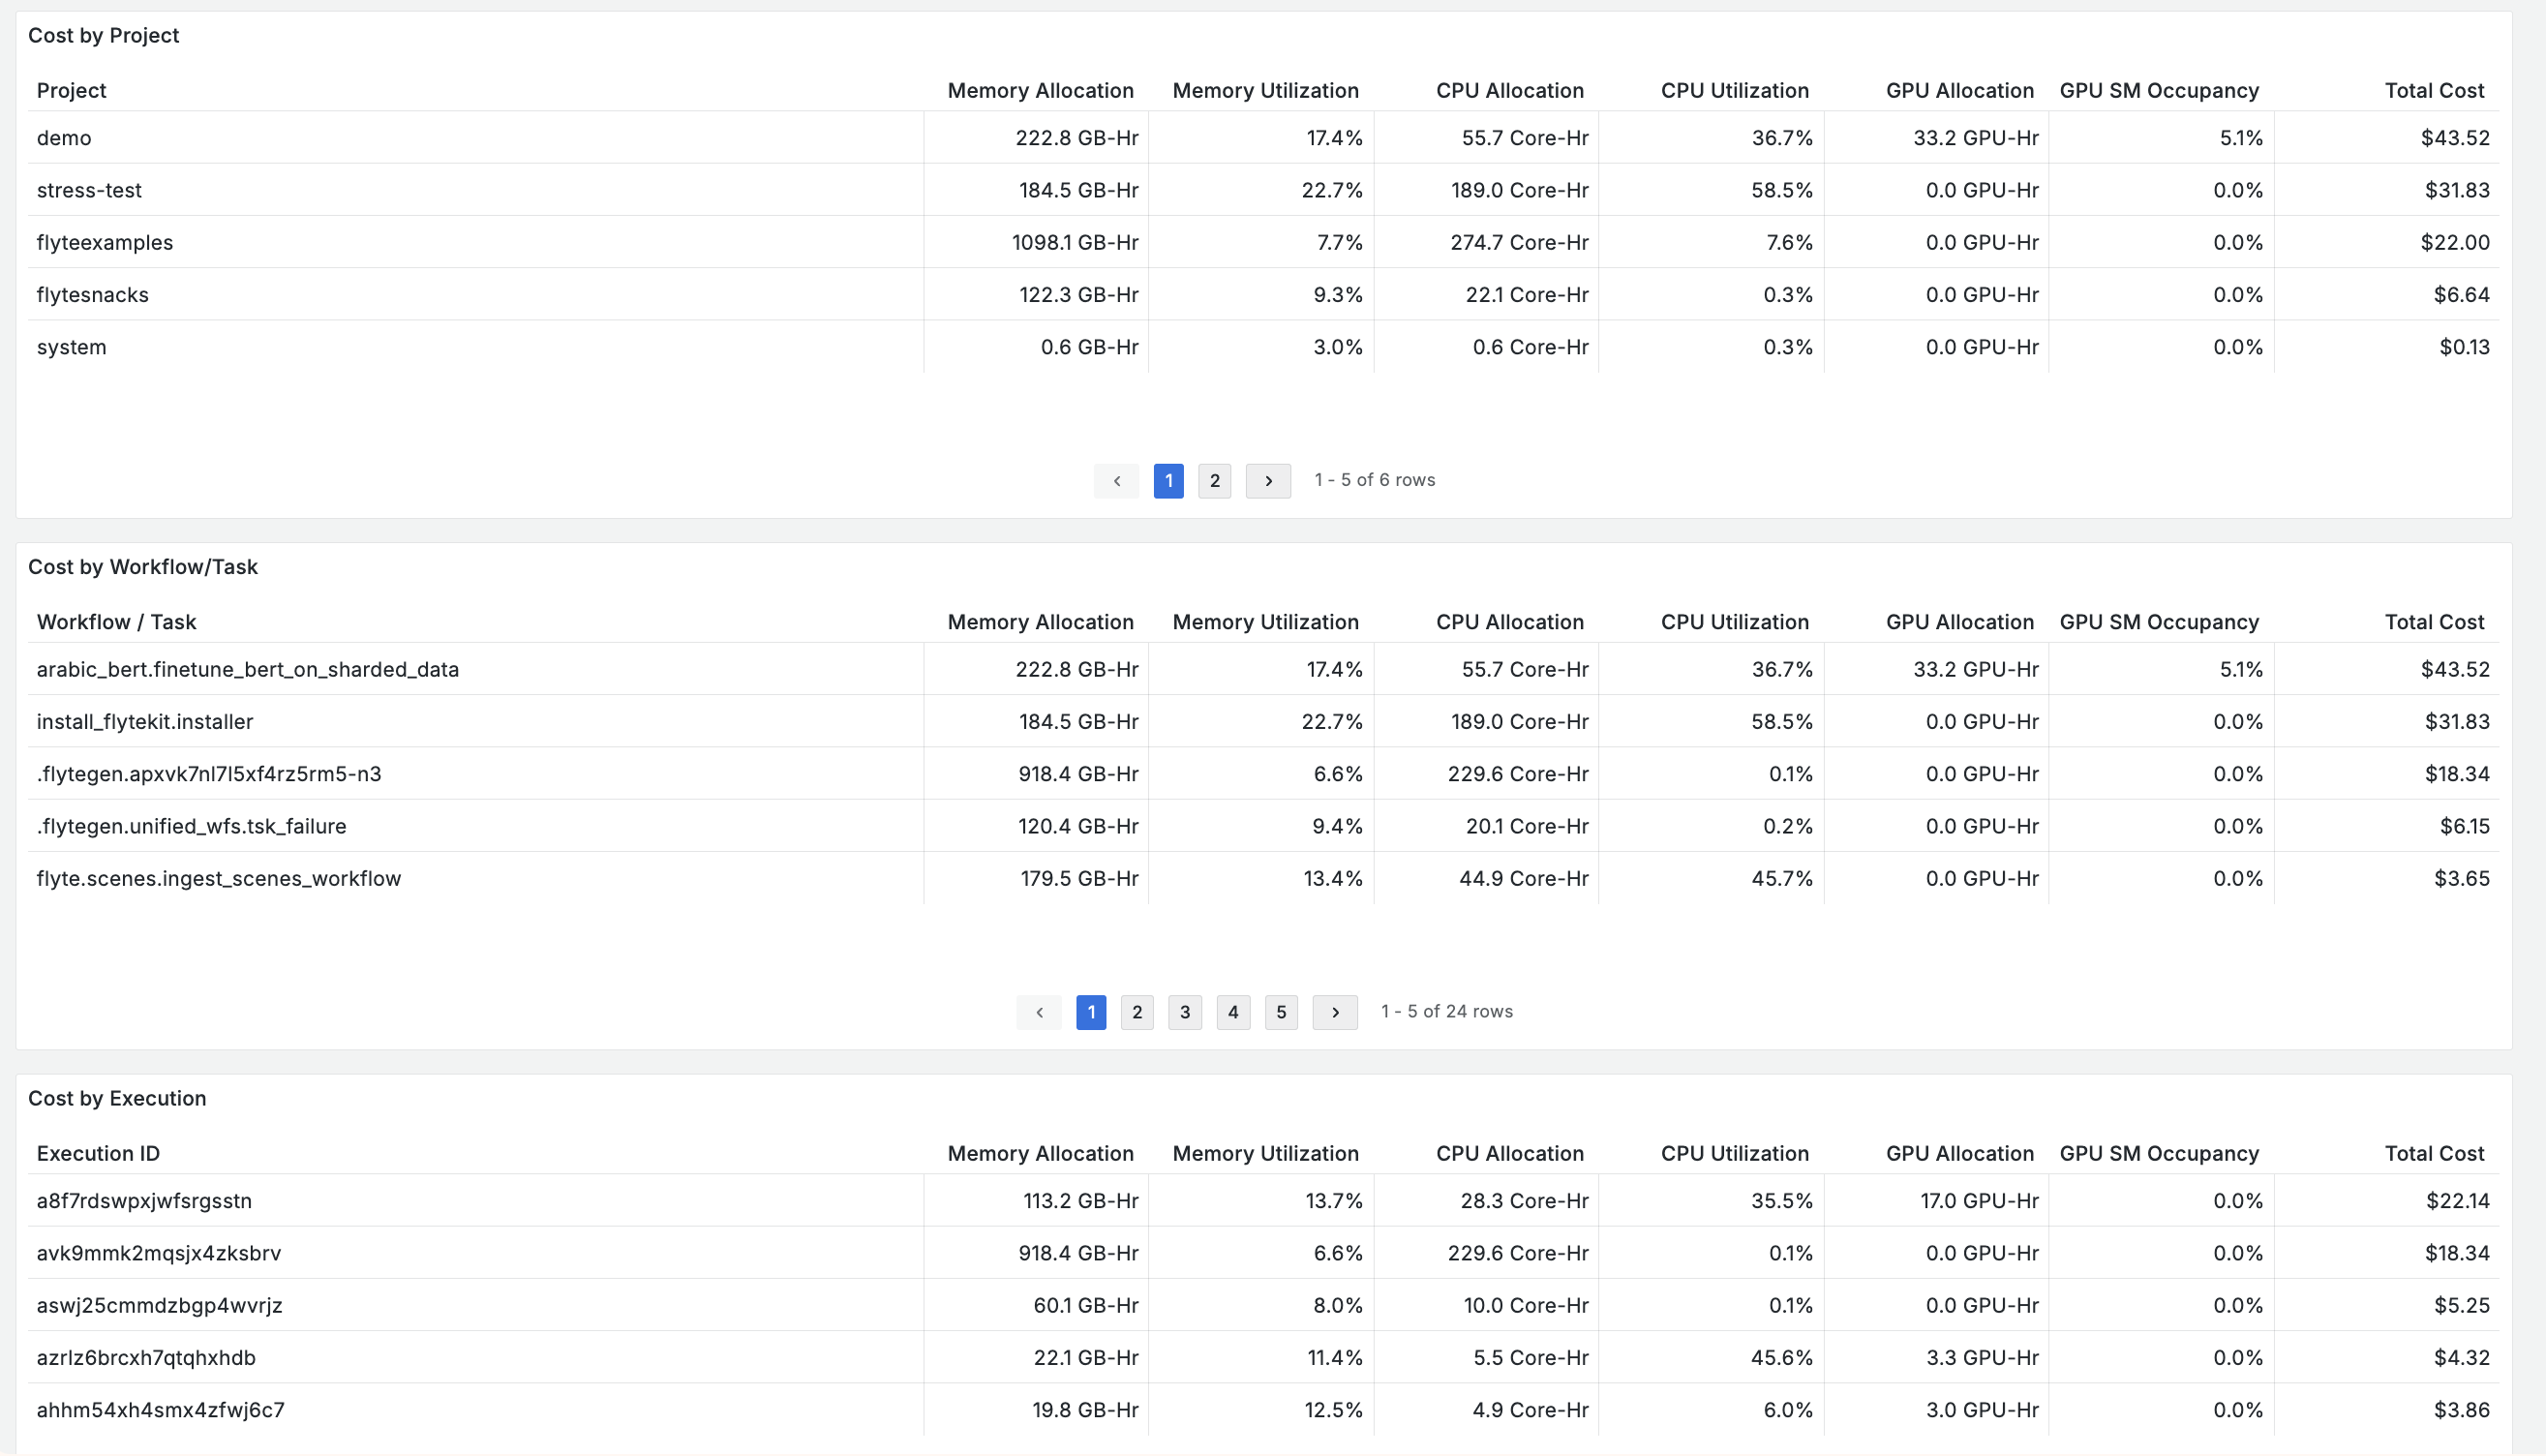Sort Execution table by GPU Allocation header

(x=1959, y=1153)
